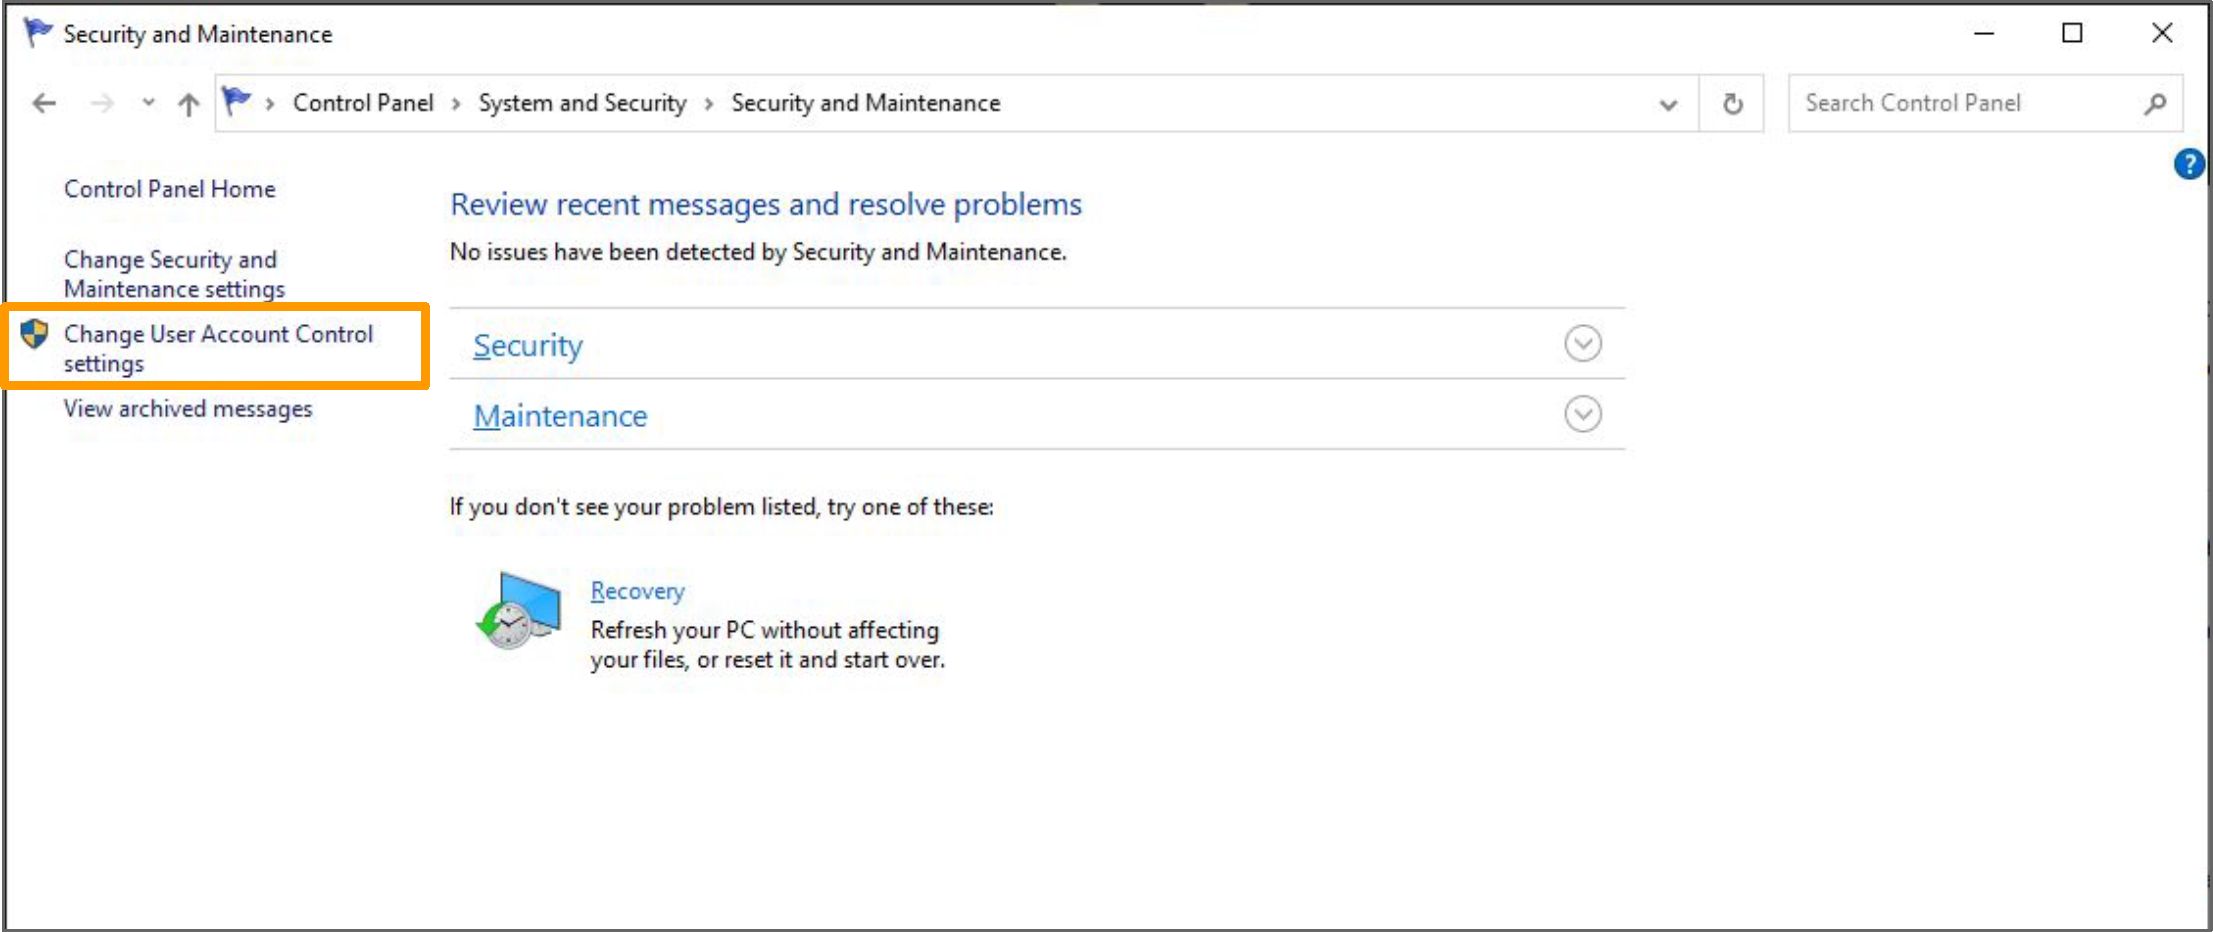Click the UAC shield icon in sidebar
This screenshot has width=2213, height=932.
(x=34, y=334)
